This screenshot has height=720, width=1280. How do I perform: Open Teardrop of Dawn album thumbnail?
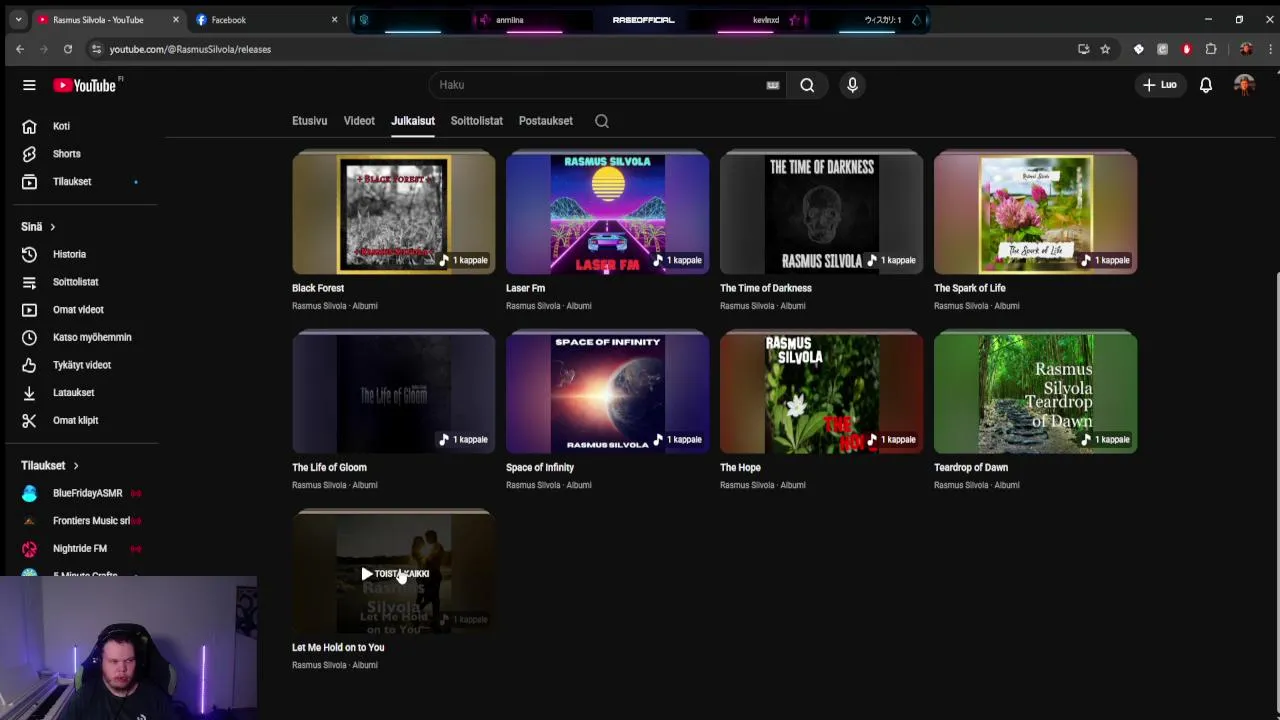pyautogui.click(x=1035, y=393)
